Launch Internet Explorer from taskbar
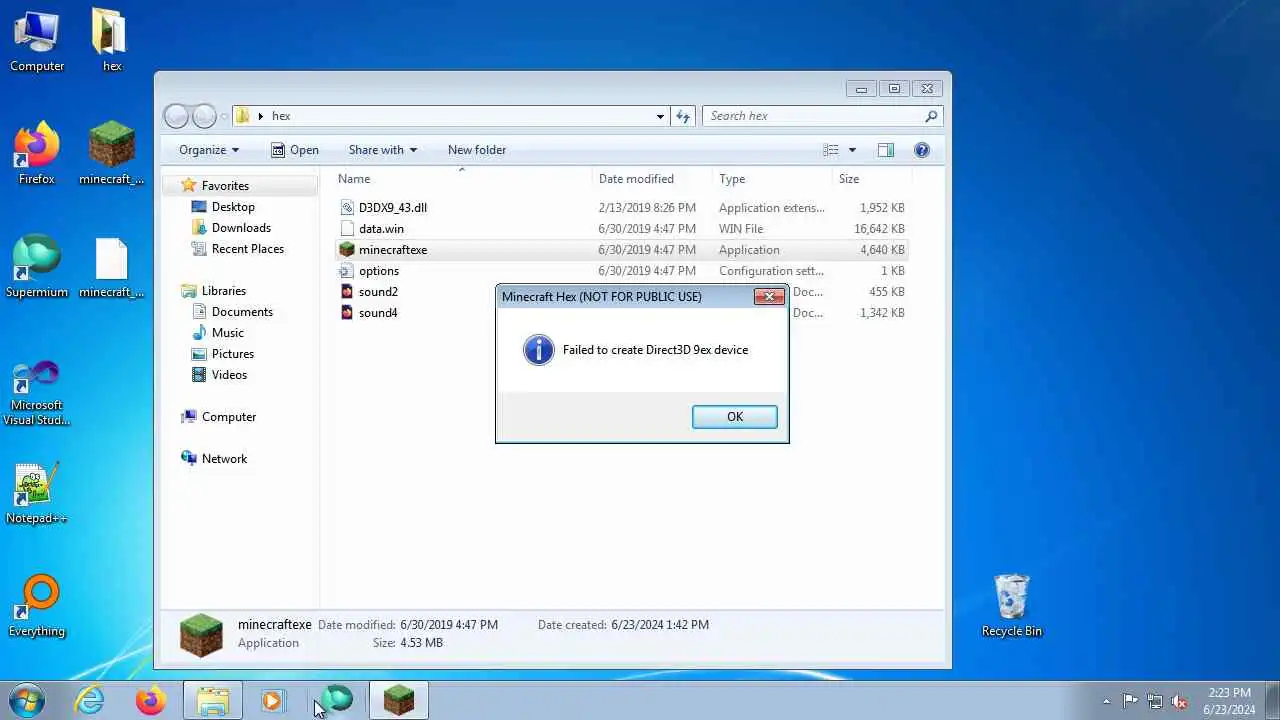The width and height of the screenshot is (1280, 720). point(90,700)
